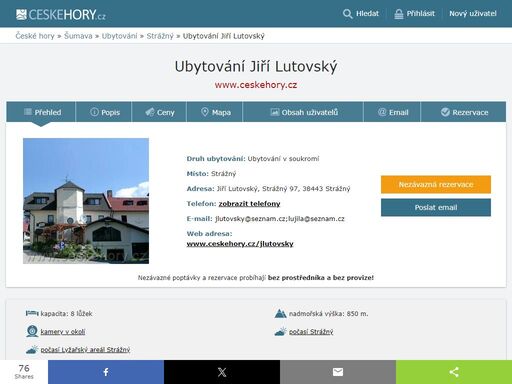Open the green share options icon
The width and height of the screenshot is (512, 384).
tap(454, 372)
